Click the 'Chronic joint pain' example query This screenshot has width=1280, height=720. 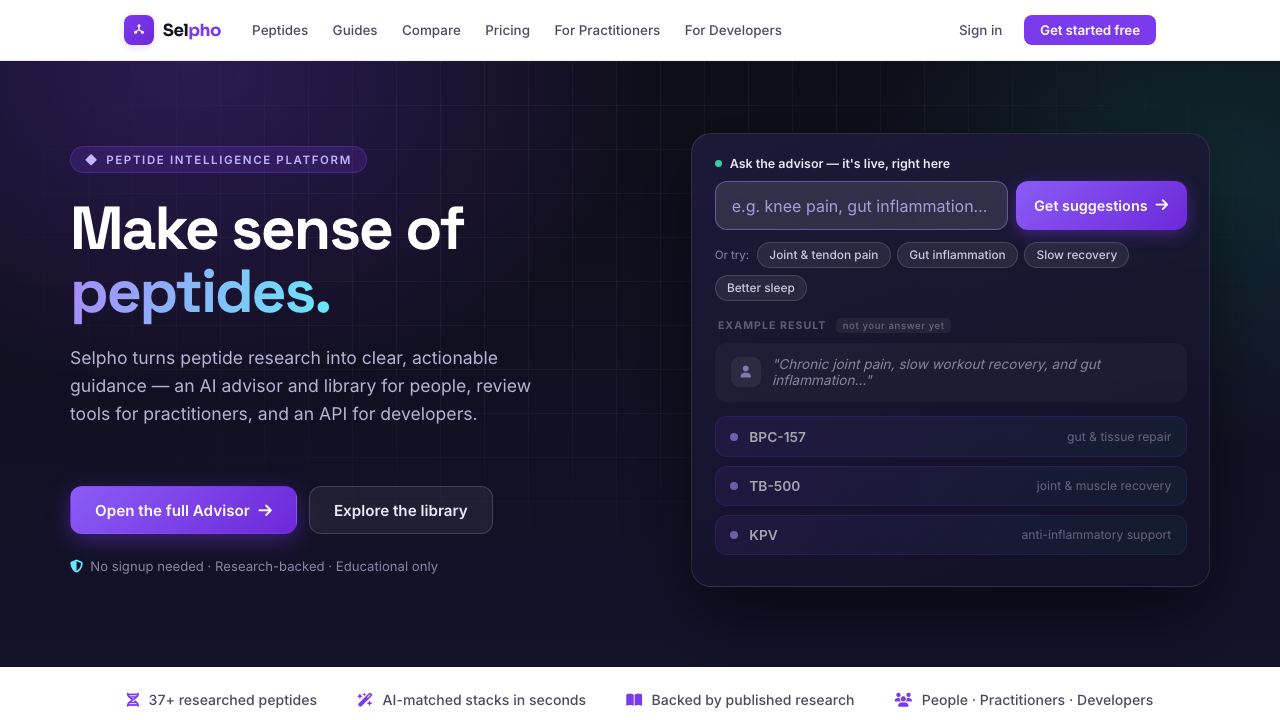point(951,372)
